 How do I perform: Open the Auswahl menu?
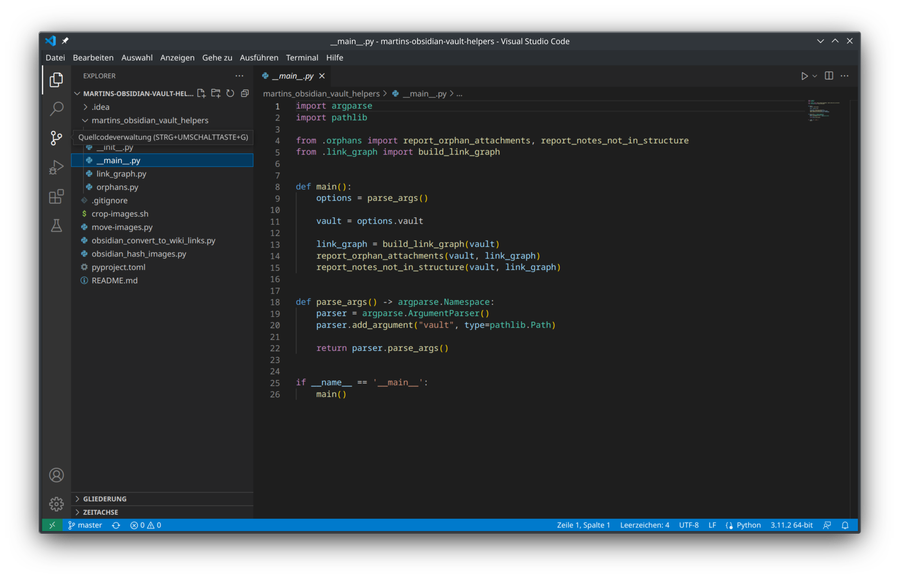(137, 57)
